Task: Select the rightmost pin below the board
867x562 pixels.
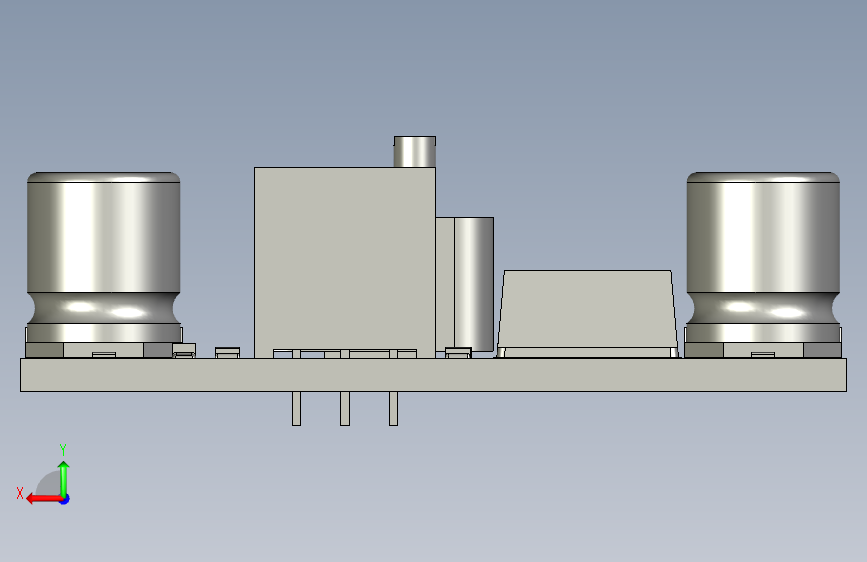Action: (x=394, y=409)
